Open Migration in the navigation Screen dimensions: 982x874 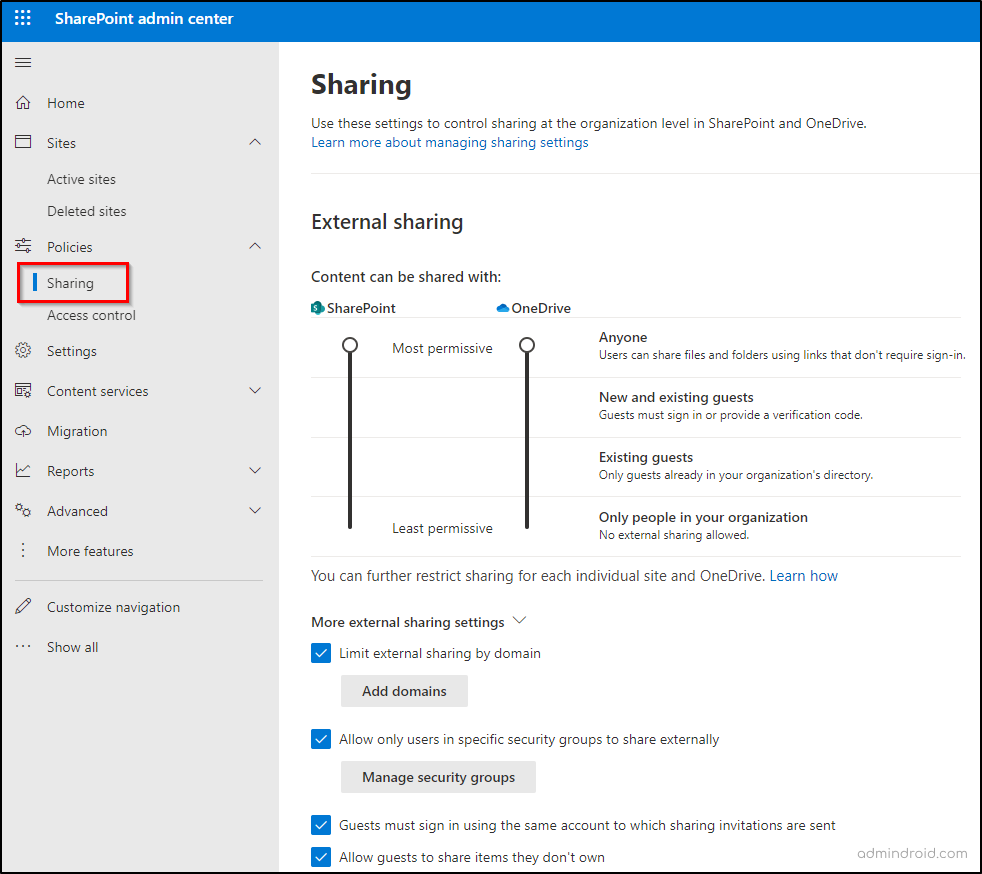click(77, 431)
